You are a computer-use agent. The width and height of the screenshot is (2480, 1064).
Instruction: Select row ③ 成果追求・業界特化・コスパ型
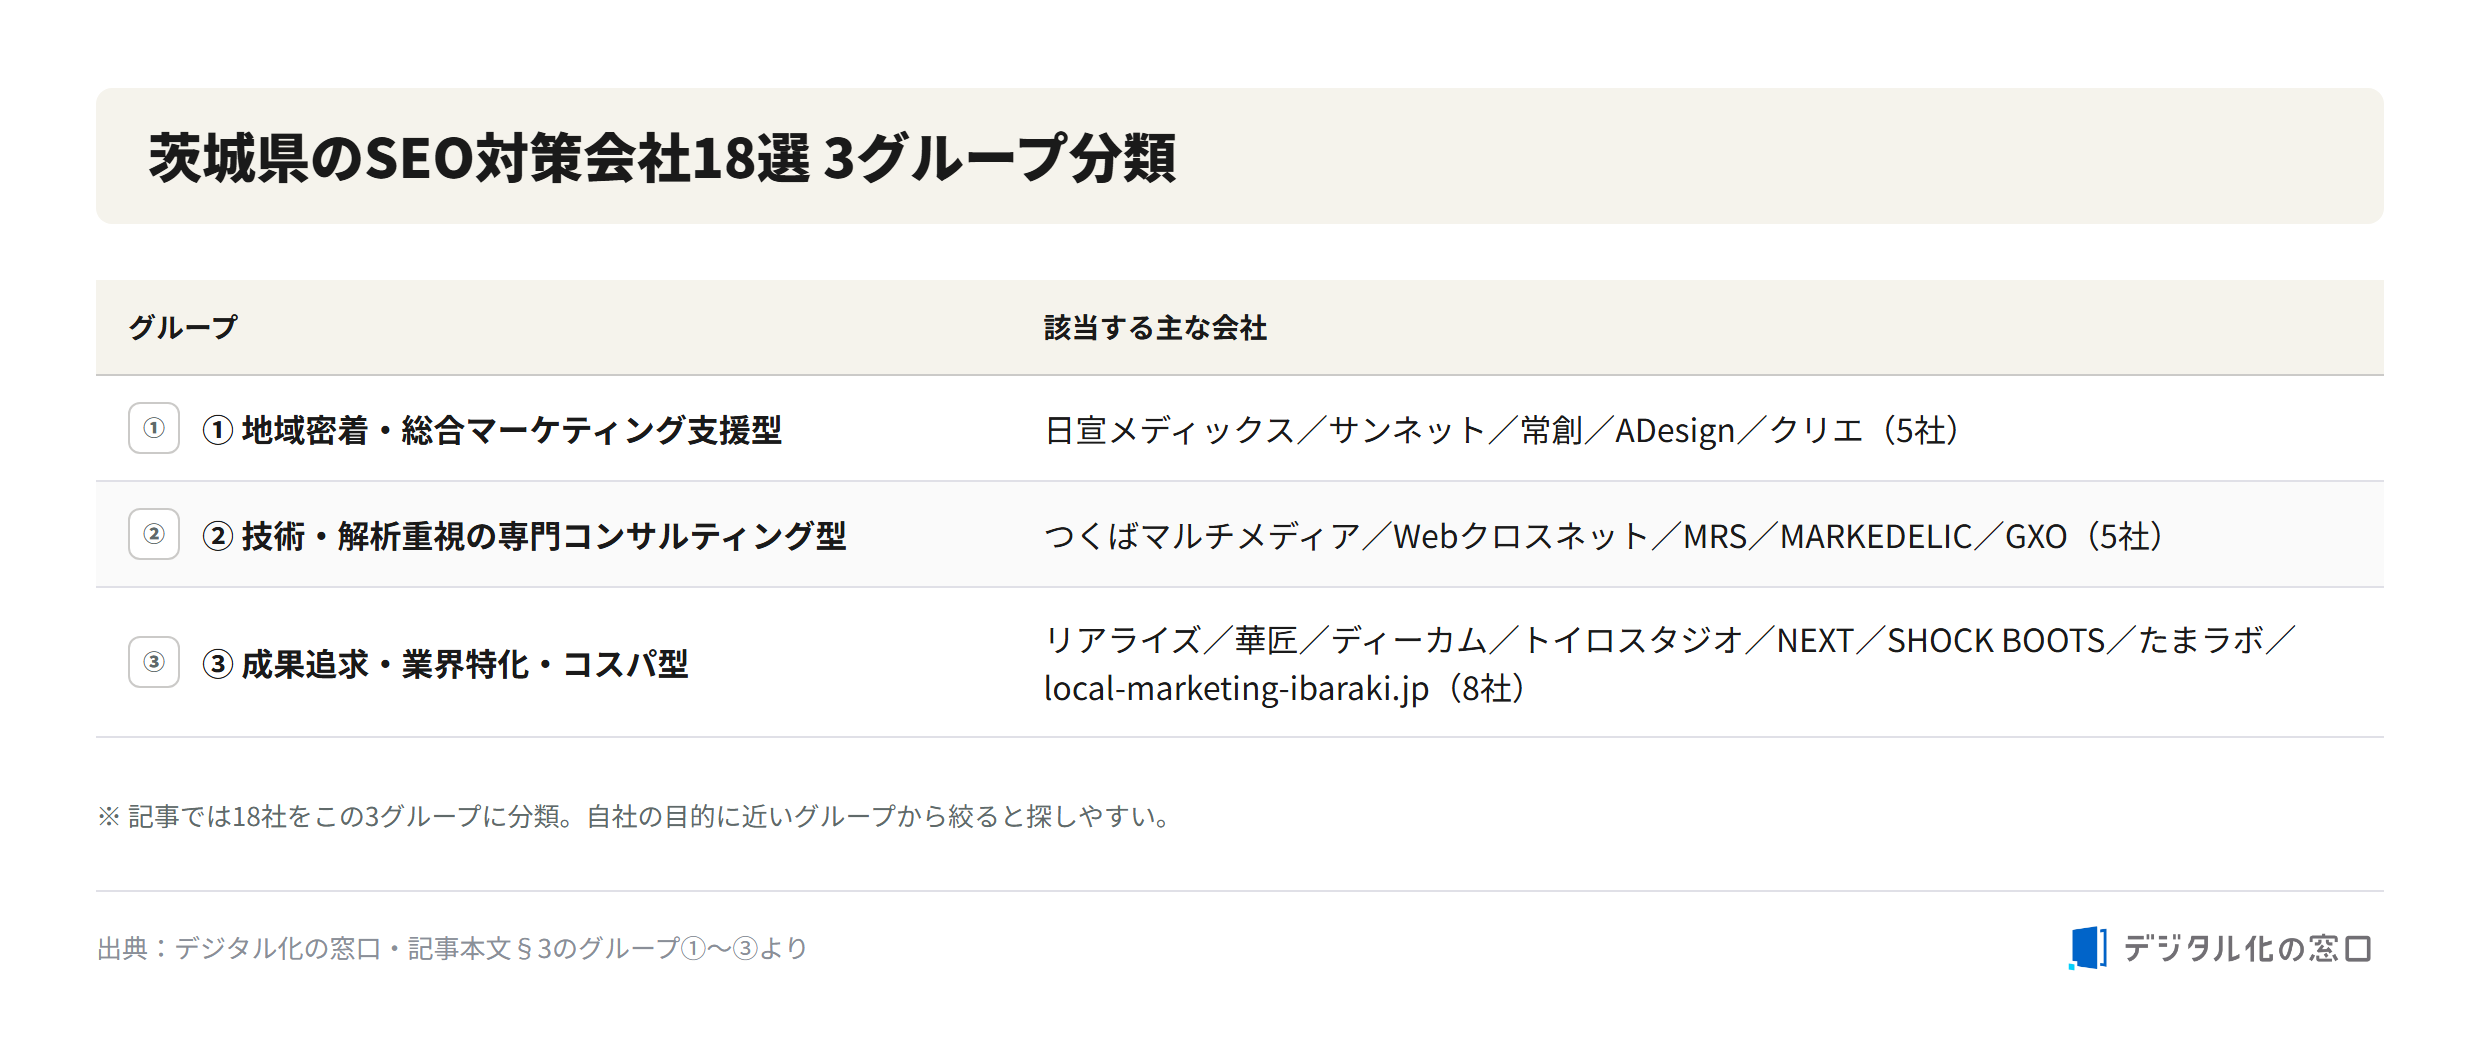(x=1240, y=663)
